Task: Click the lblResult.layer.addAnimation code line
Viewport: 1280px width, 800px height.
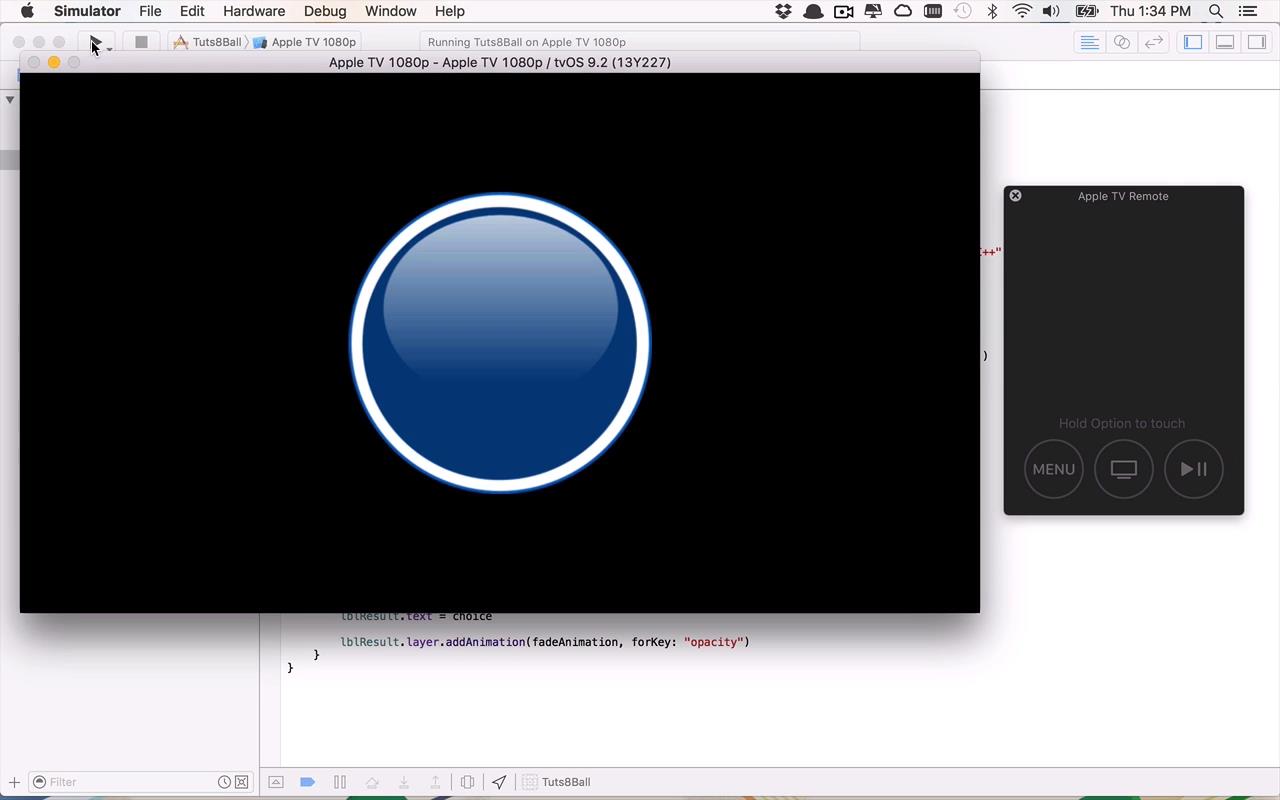Action: coord(545,642)
